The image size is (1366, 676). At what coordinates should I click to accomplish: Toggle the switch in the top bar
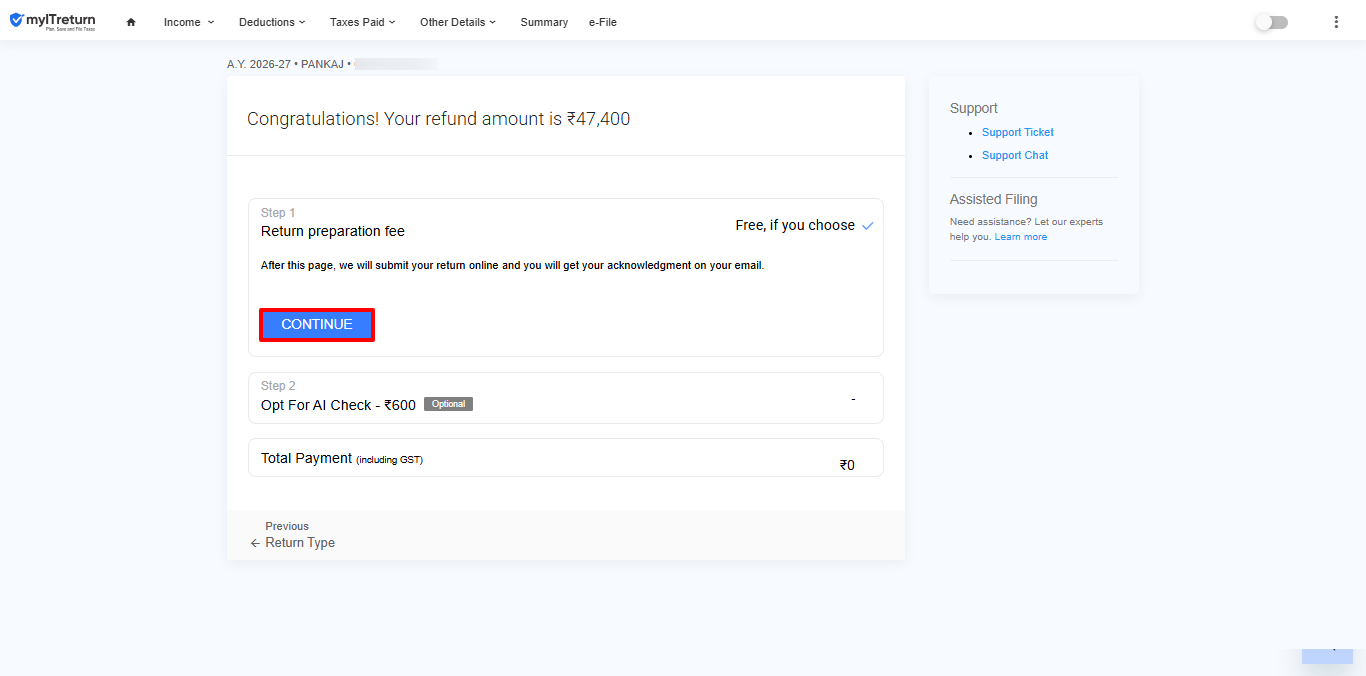point(1272,22)
